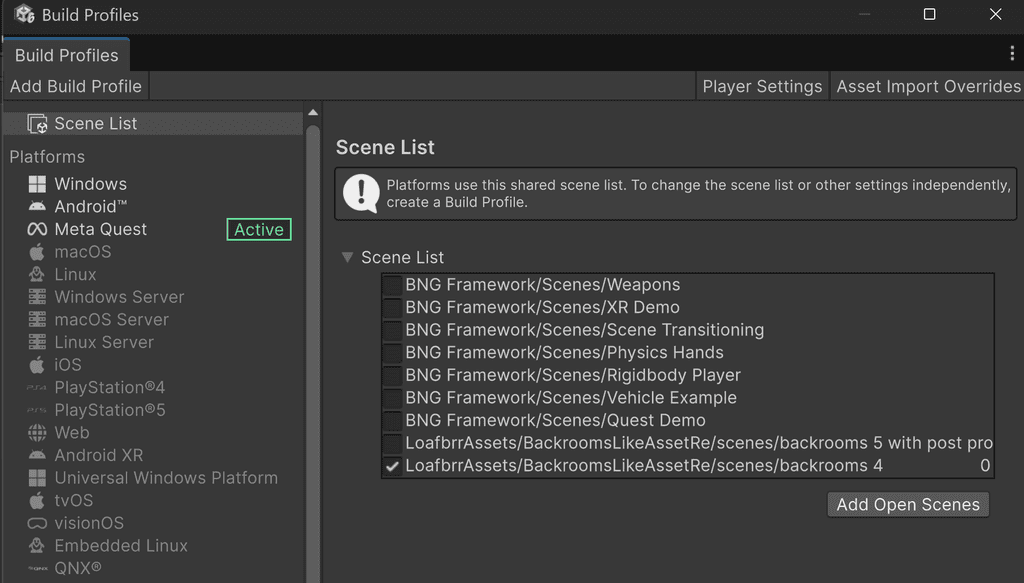Click the iOS apple icon
This screenshot has width=1024, height=583.
click(37, 364)
